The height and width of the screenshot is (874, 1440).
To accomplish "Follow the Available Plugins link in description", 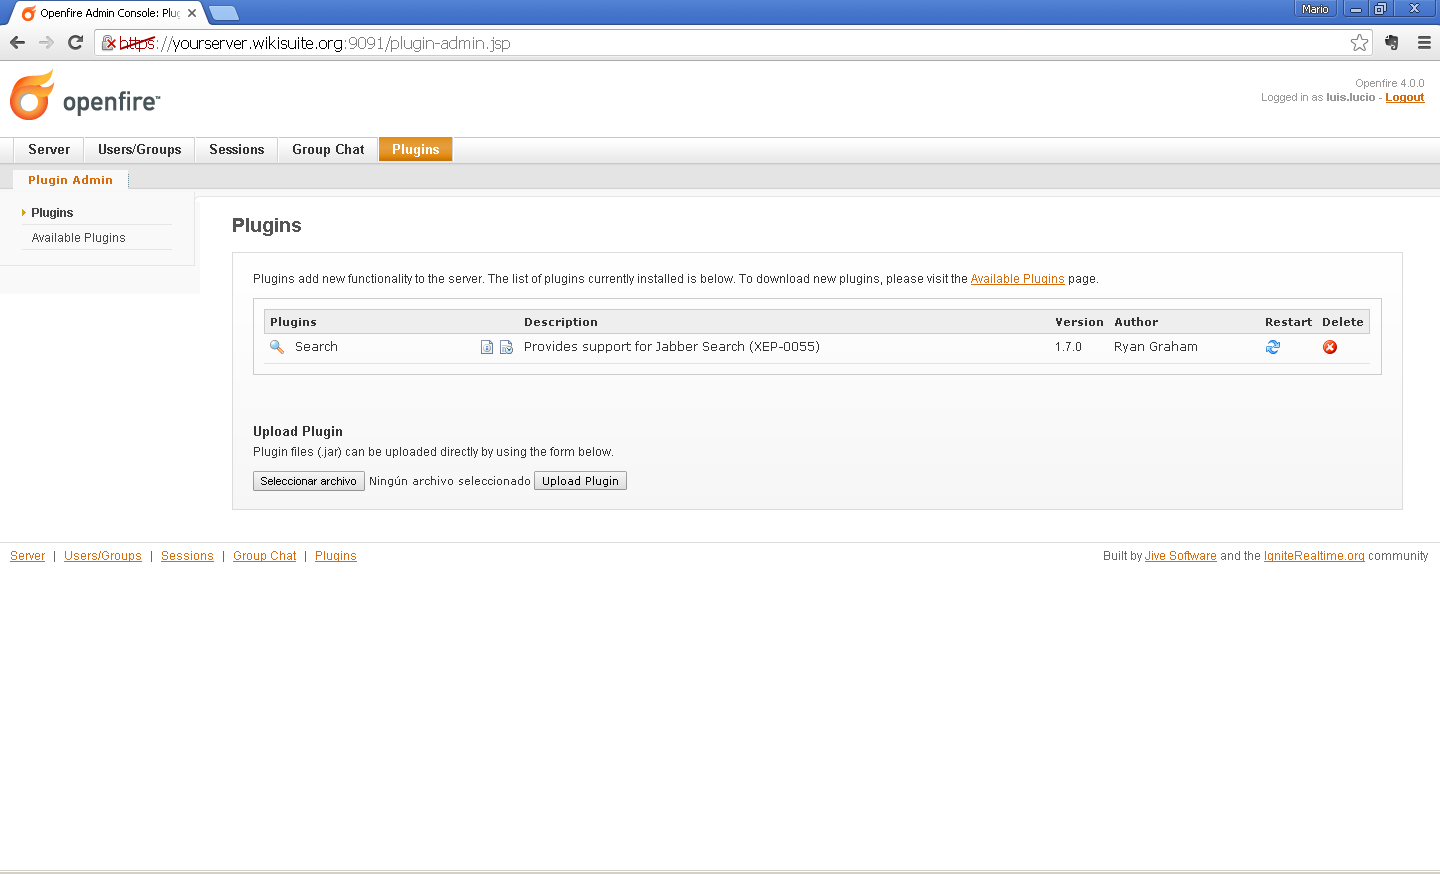I will coord(1017,279).
